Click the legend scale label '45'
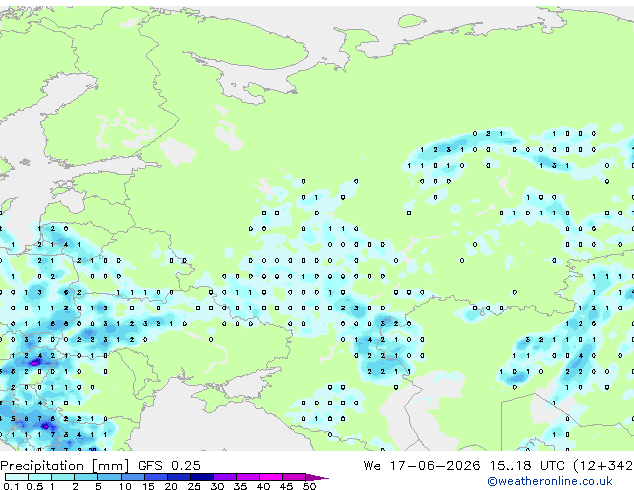634x490 pixels. tap(286, 486)
